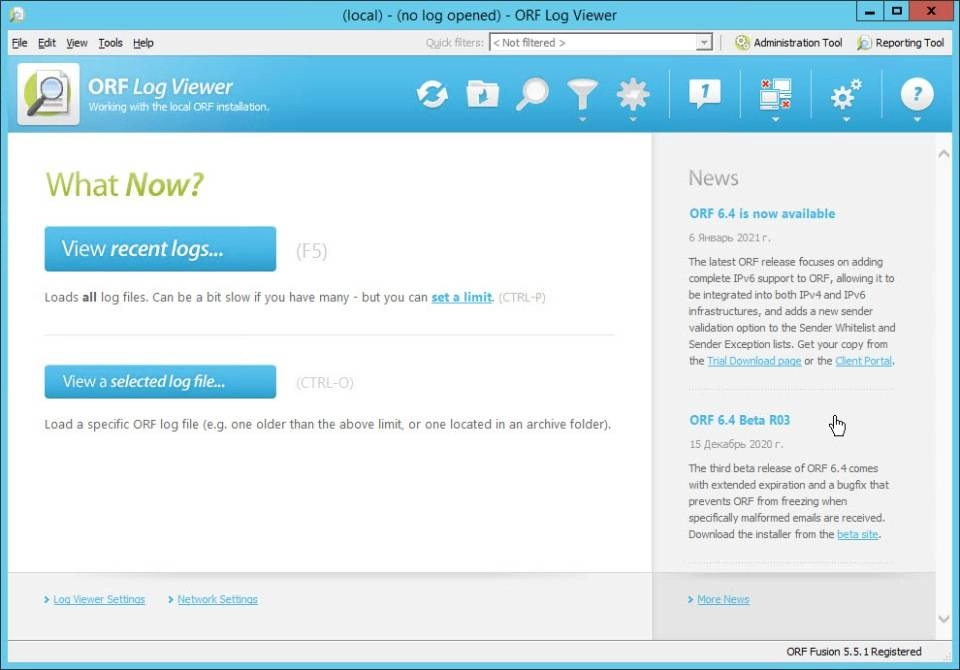The height and width of the screenshot is (670, 960).
Task: Open 'ORF 6.4 Beta R03' news headline
Action: point(740,420)
